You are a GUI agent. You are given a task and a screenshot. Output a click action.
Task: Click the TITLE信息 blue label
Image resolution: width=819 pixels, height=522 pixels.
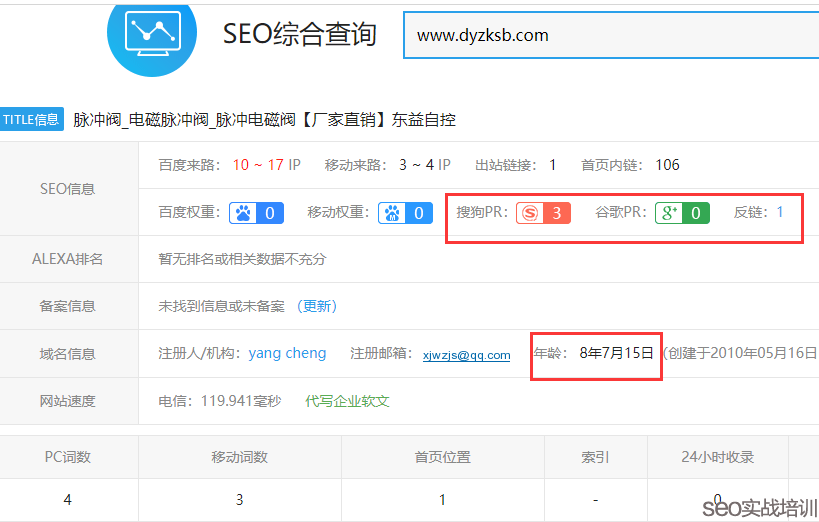[x=32, y=120]
